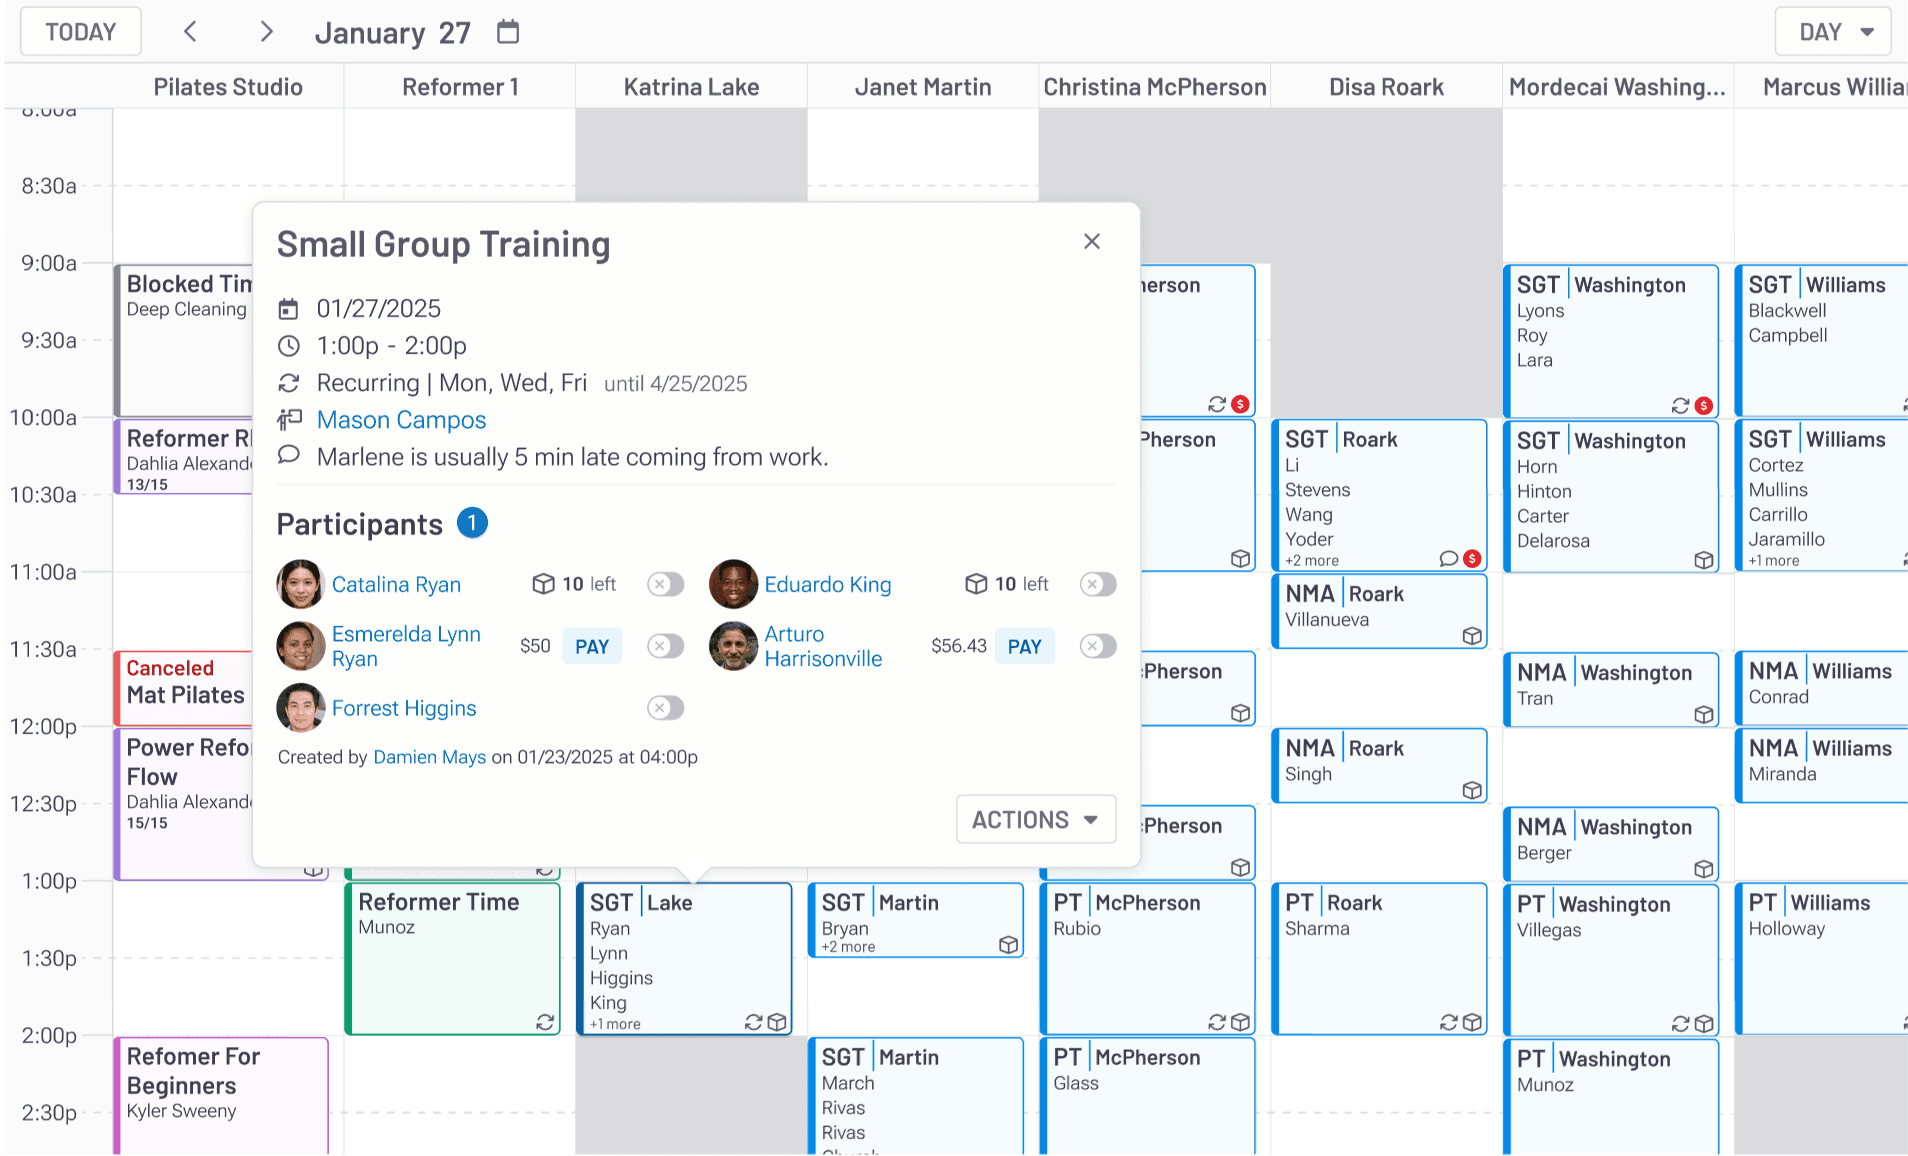Screen dimensions: 1908x1156
Task: Click the chat bubble icon on Disa Roark's SGT event
Action: coord(1447,558)
